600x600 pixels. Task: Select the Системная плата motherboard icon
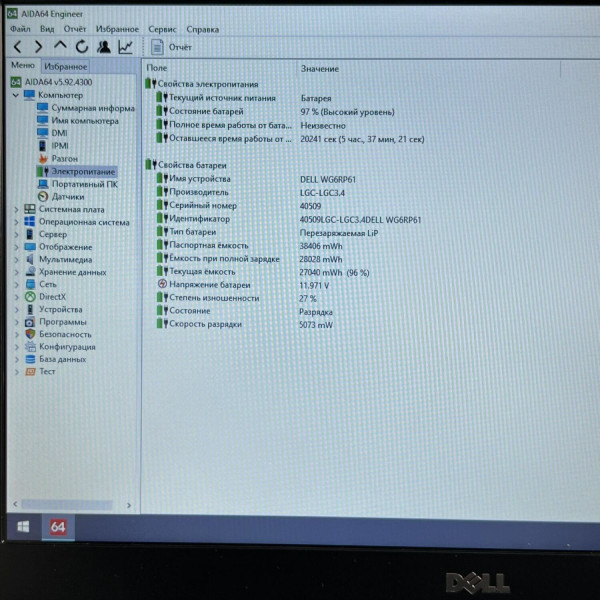tap(30, 209)
